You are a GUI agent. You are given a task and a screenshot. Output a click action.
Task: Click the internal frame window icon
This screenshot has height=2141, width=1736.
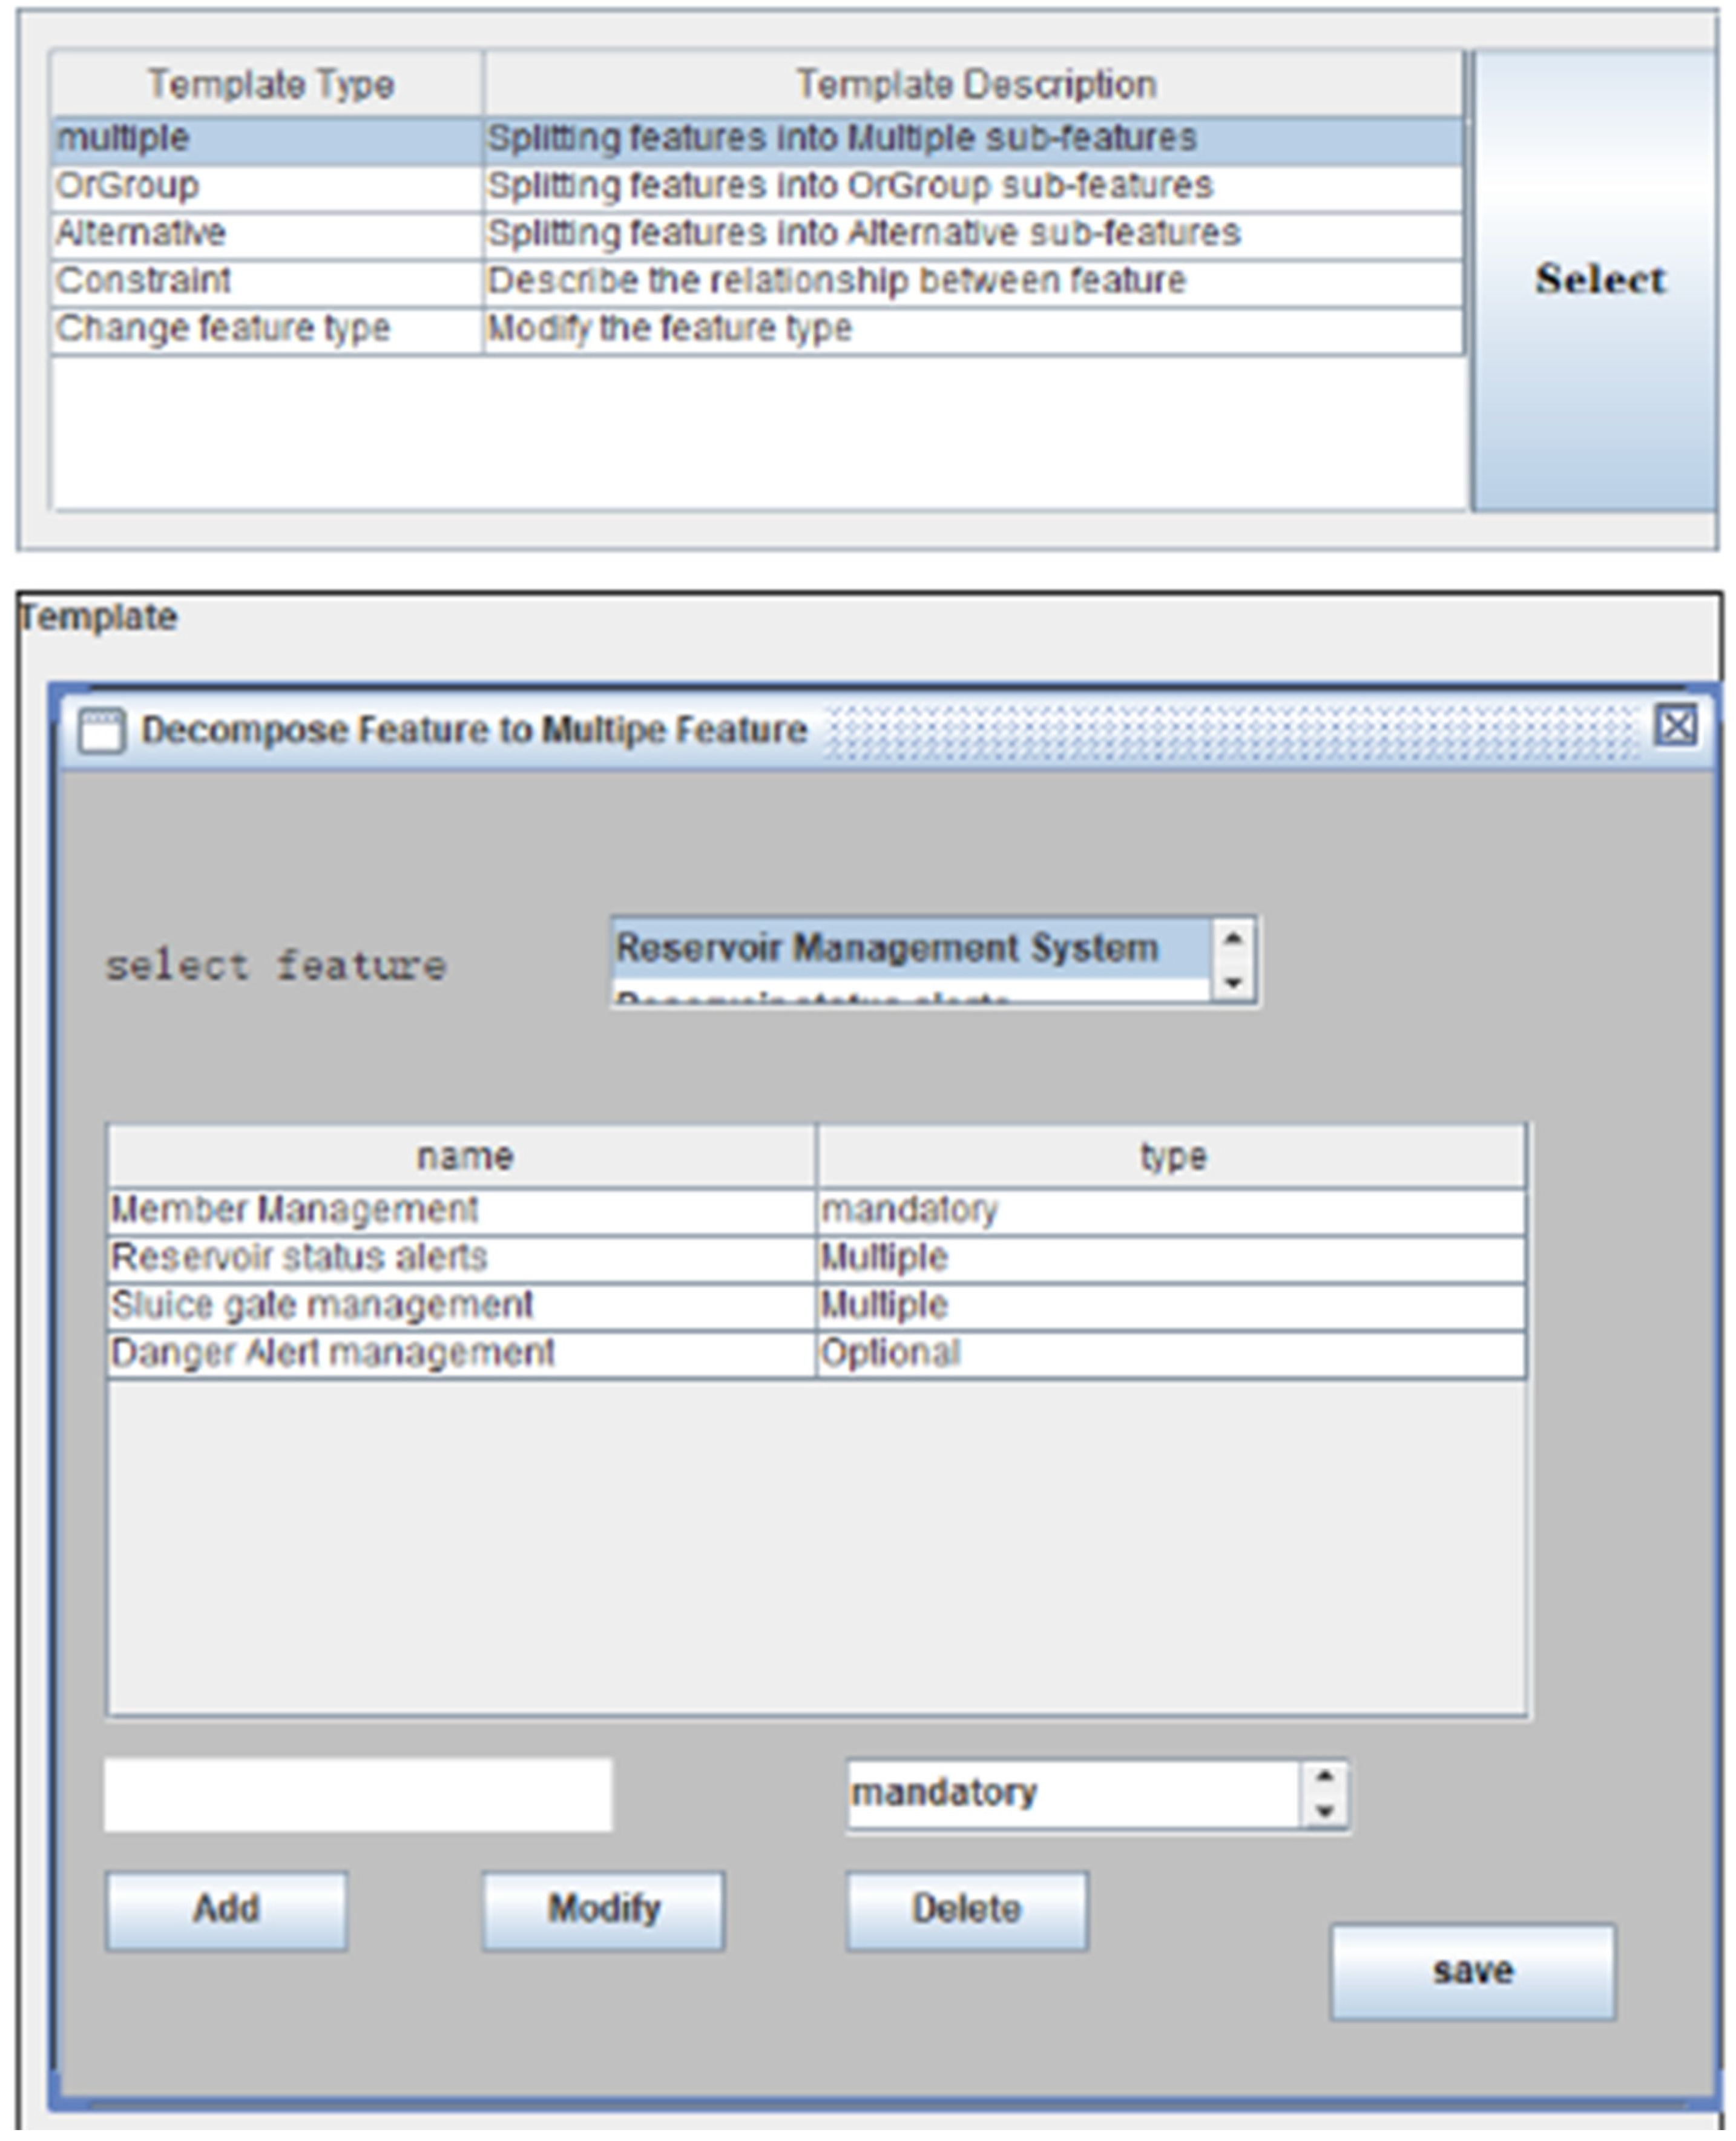(101, 730)
